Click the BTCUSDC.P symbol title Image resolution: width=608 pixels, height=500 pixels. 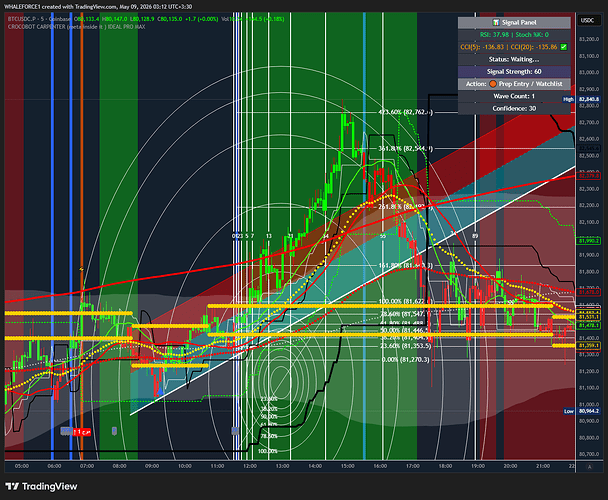click(x=22, y=19)
